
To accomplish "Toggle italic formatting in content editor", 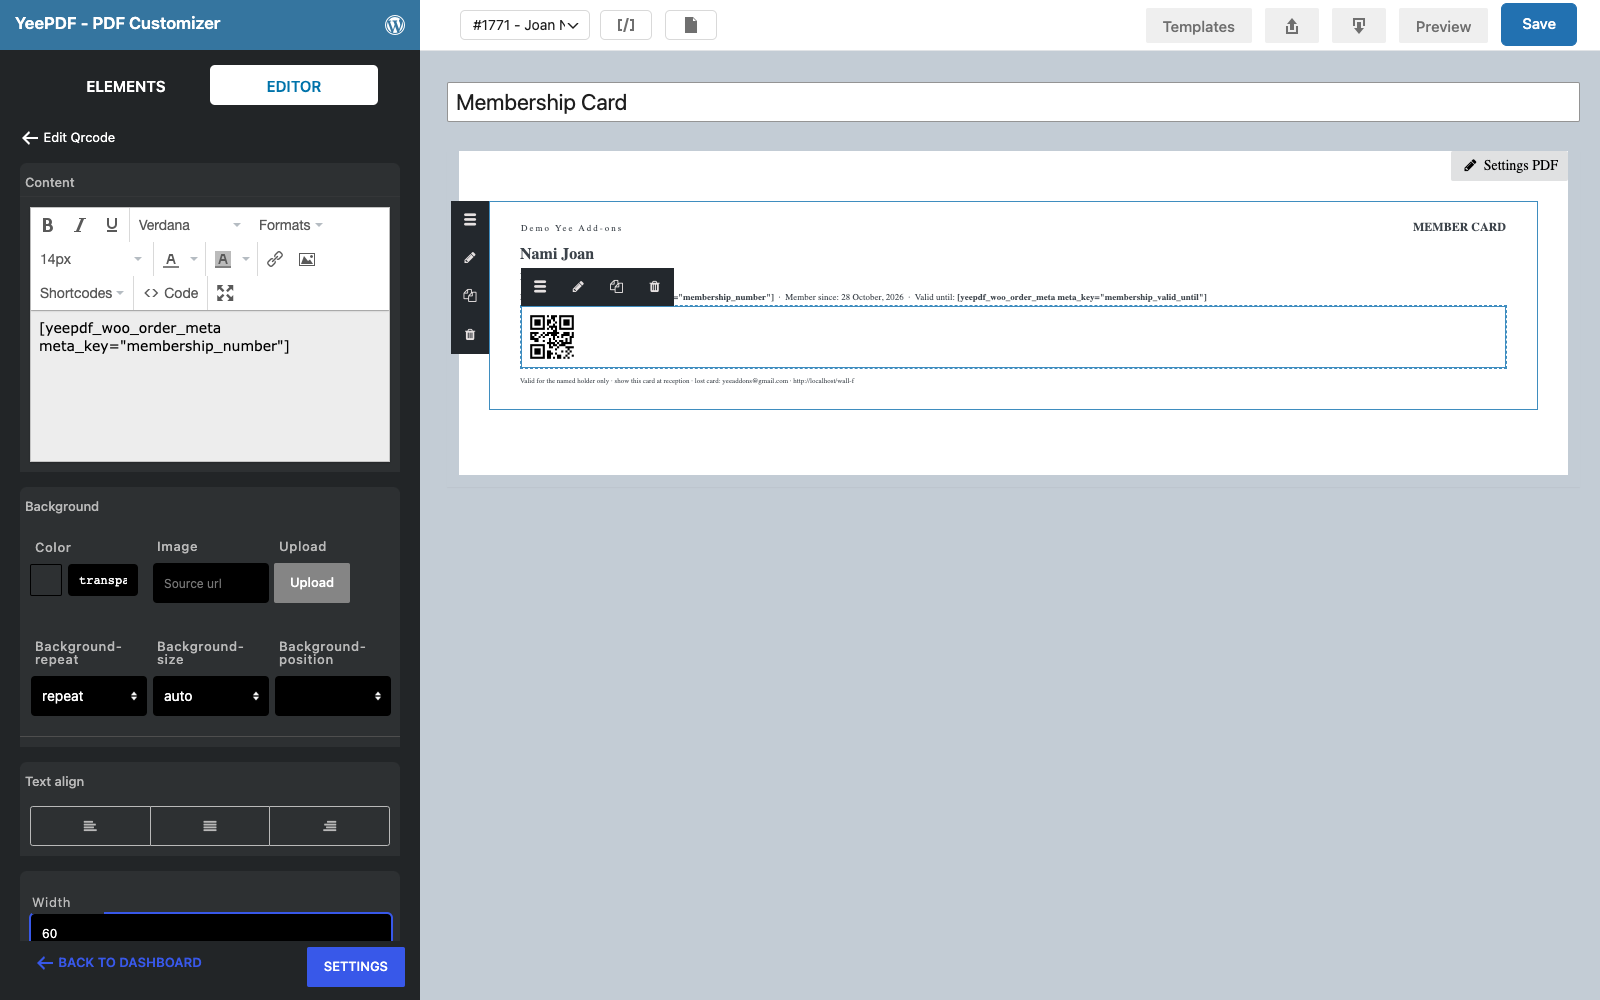I will [x=80, y=225].
